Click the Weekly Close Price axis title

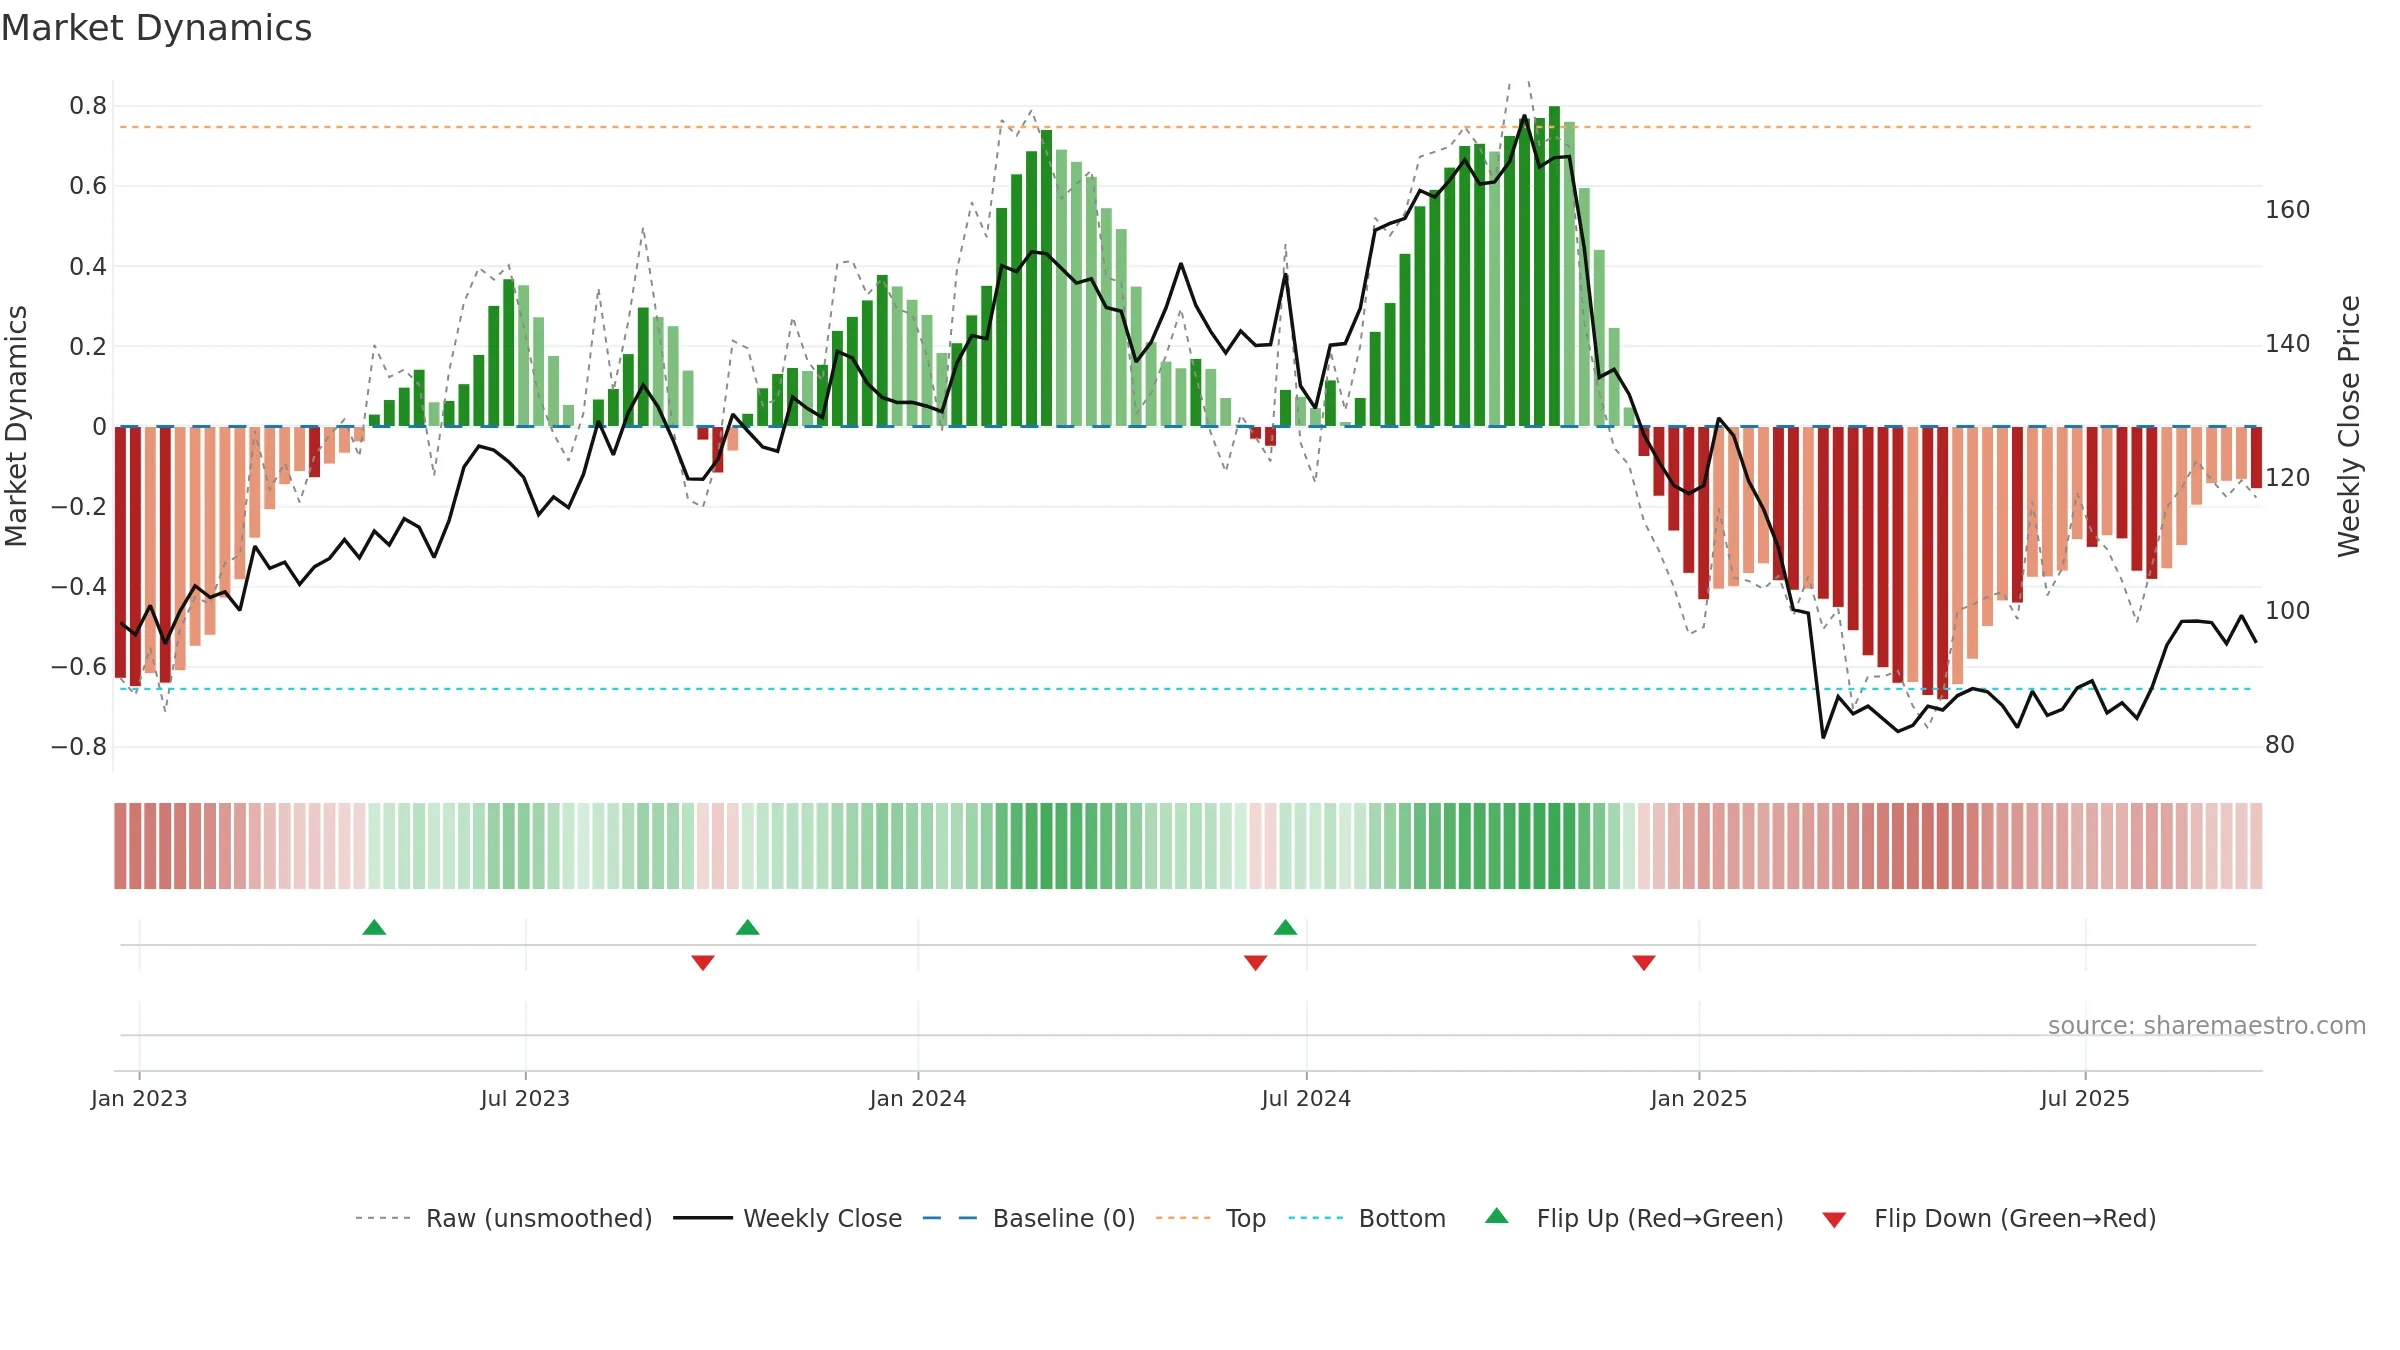[2349, 426]
